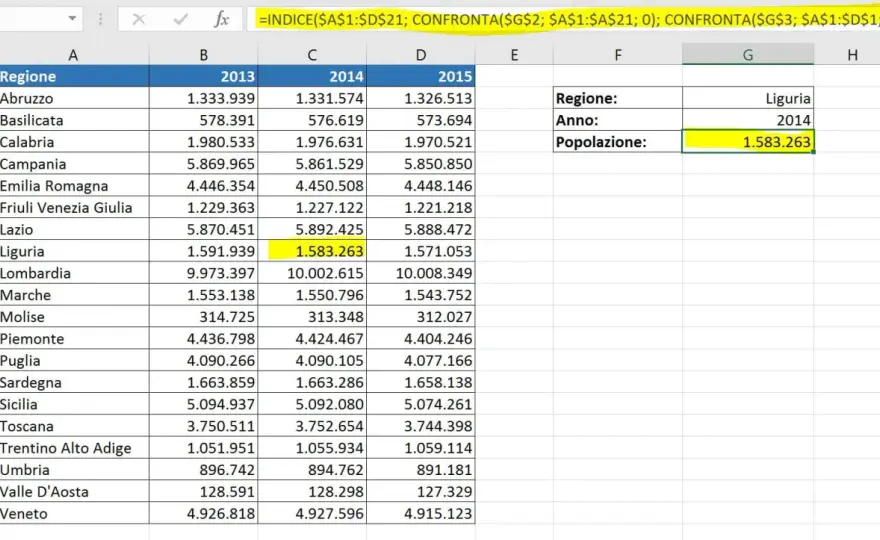Select the Veneto cell
Image resolution: width=880 pixels, height=540 pixels.
75,514
